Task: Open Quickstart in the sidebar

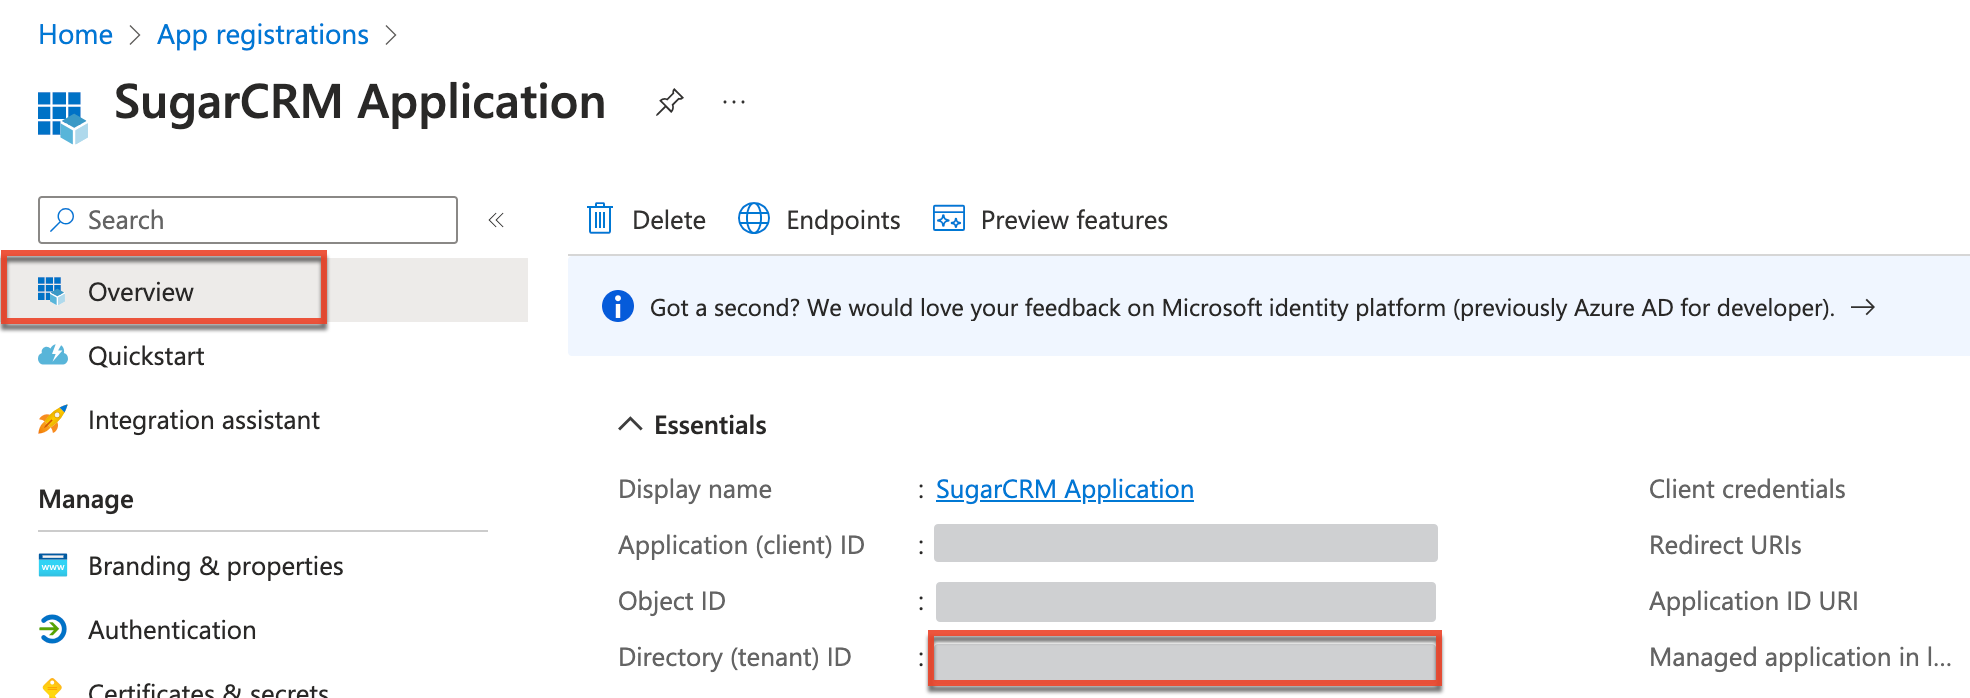Action: (146, 356)
